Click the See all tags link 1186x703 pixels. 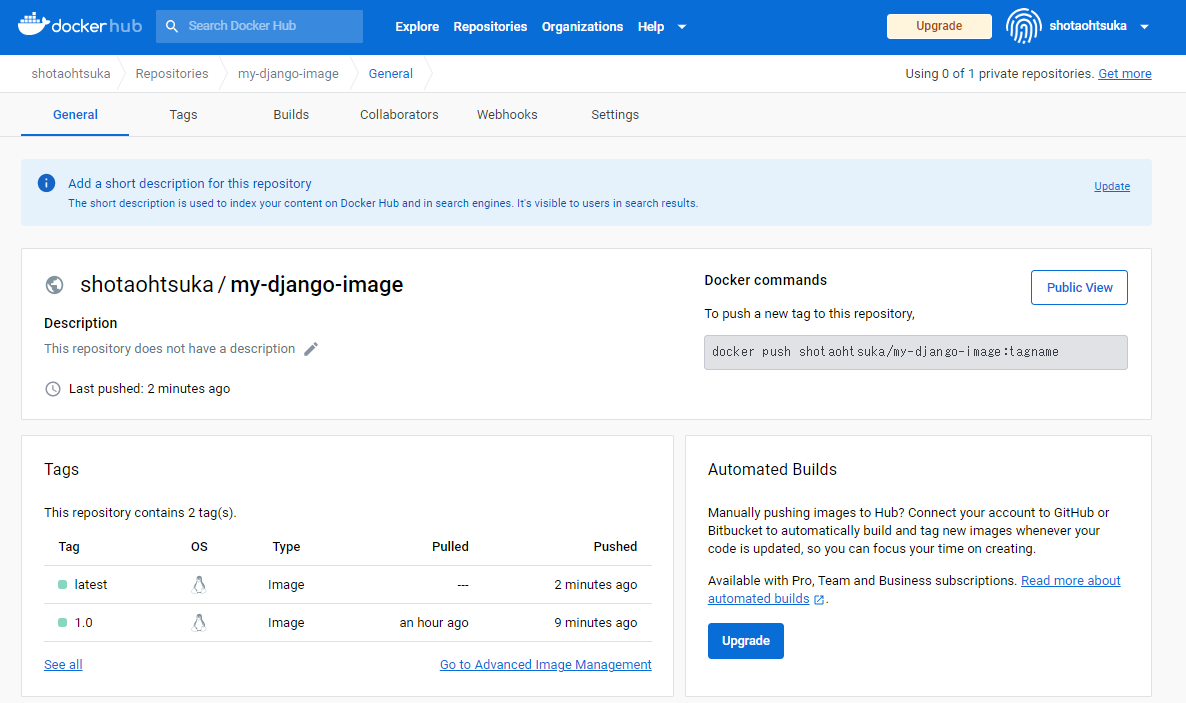point(63,664)
